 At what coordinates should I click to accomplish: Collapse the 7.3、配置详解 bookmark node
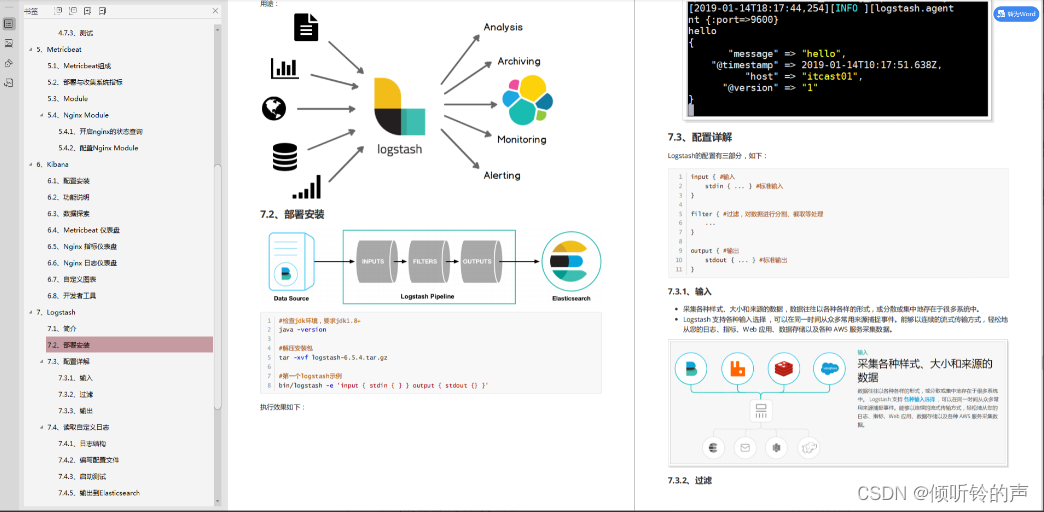pyautogui.click(x=41, y=361)
